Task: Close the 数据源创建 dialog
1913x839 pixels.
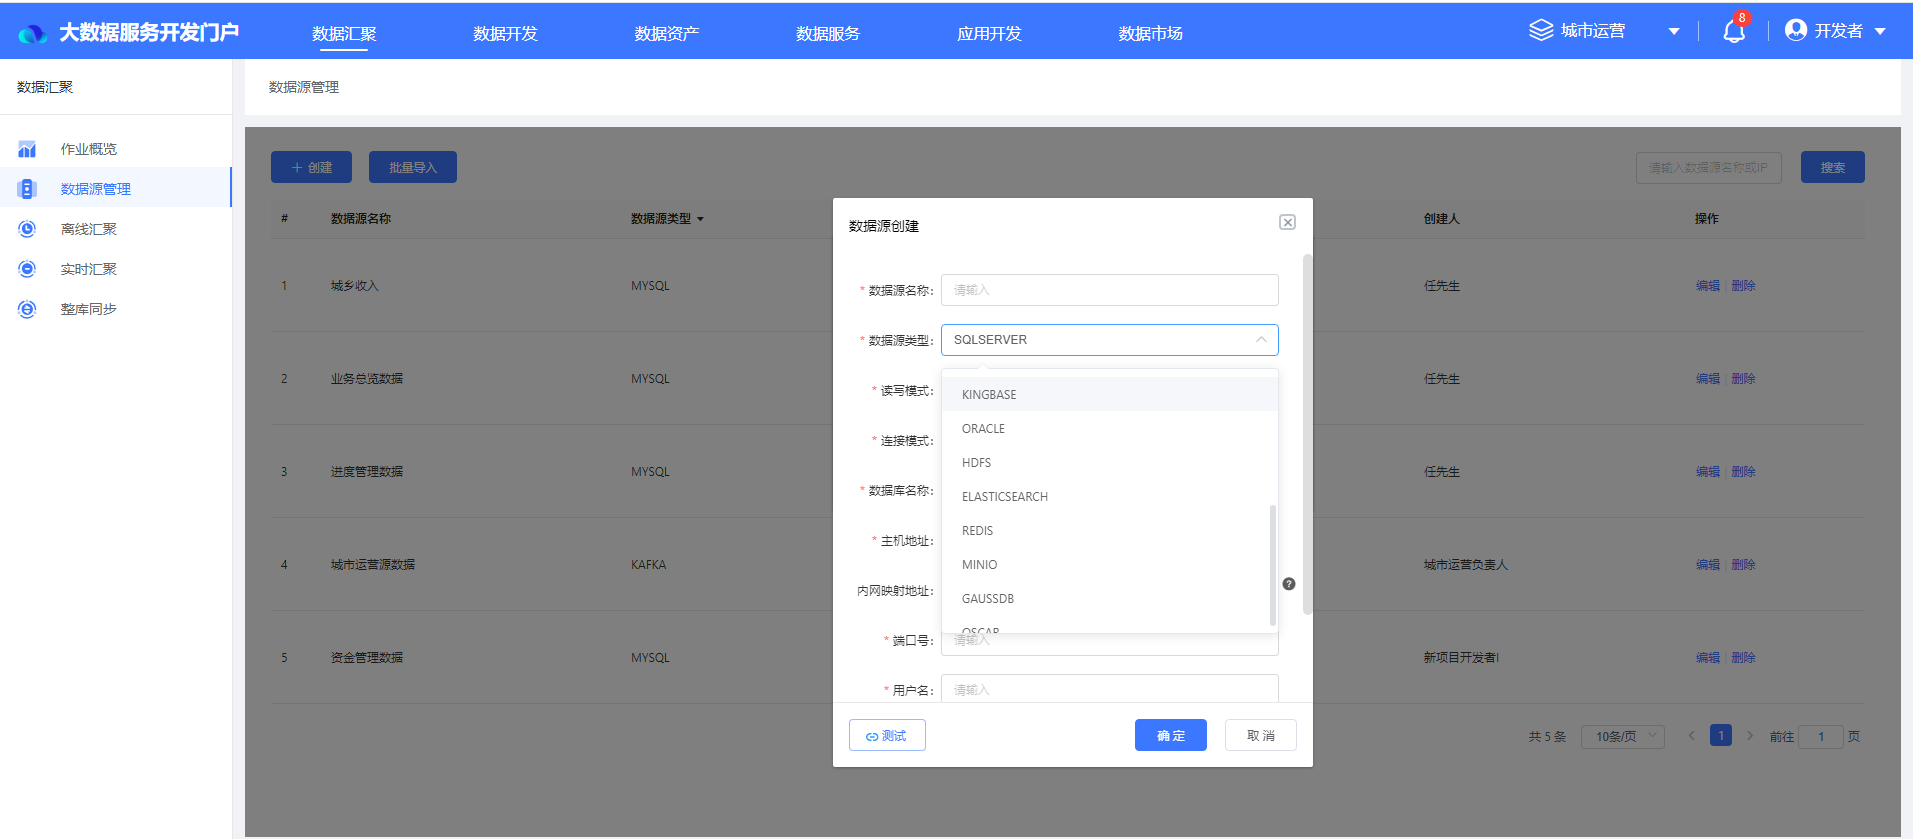Action: 1287,222
